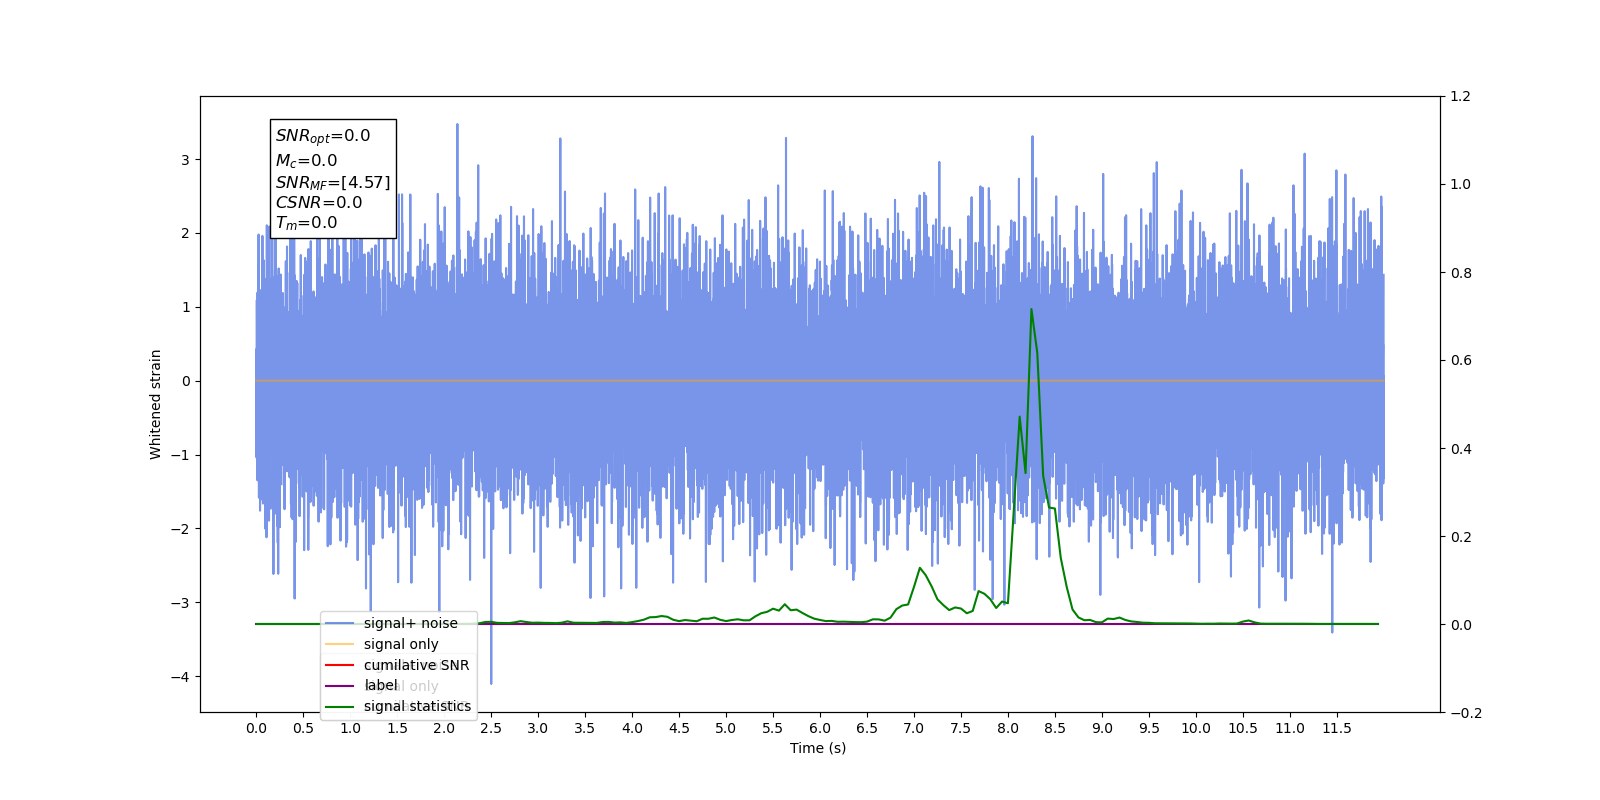Click the x-axis tick label 2.5
Image resolution: width=1600 pixels, height=800 pixels.
click(491, 728)
